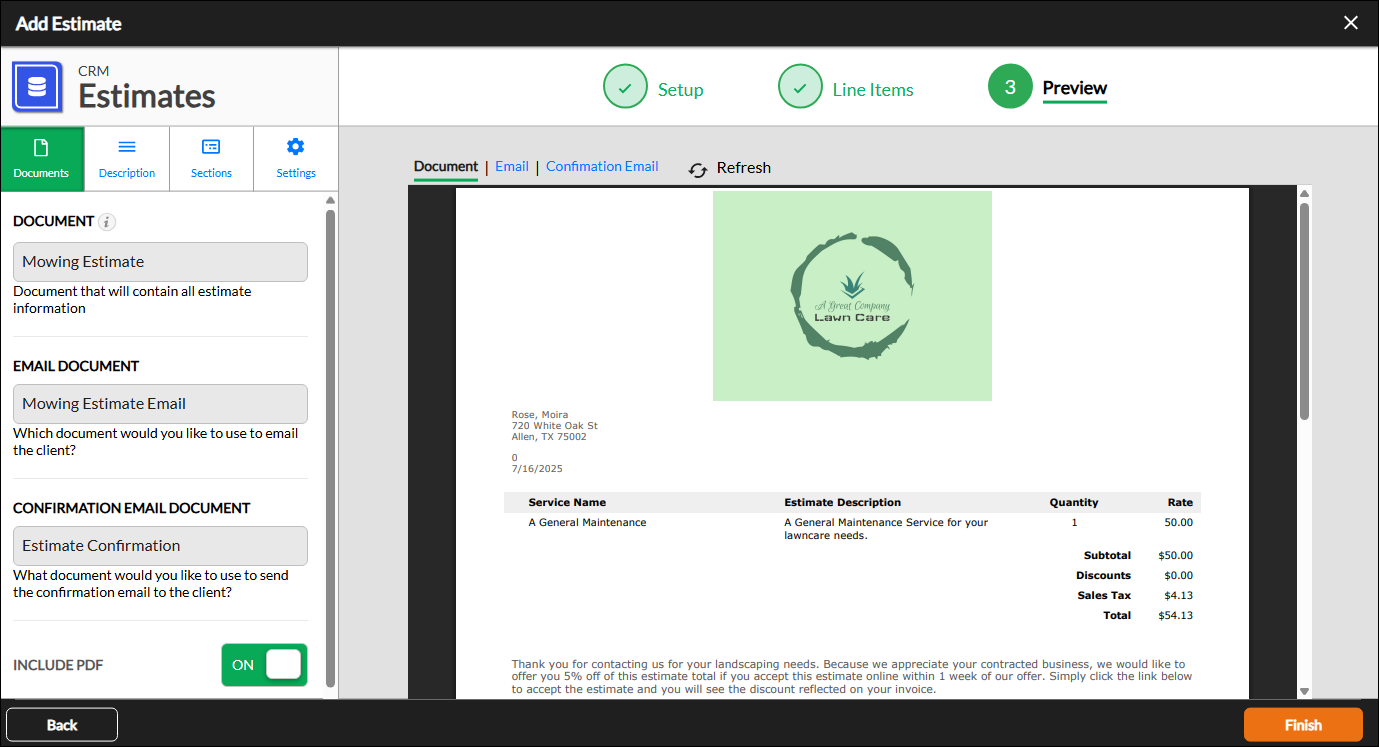Select step 3 Preview circle
Image resolution: width=1379 pixels, height=747 pixels.
click(1010, 87)
